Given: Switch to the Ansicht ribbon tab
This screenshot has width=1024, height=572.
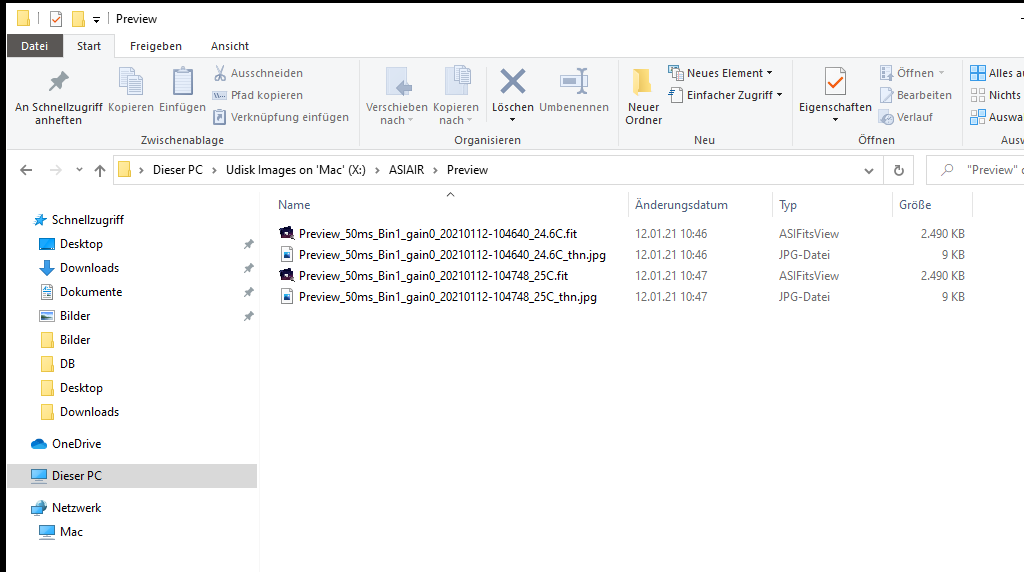Looking at the screenshot, I should pos(229,46).
